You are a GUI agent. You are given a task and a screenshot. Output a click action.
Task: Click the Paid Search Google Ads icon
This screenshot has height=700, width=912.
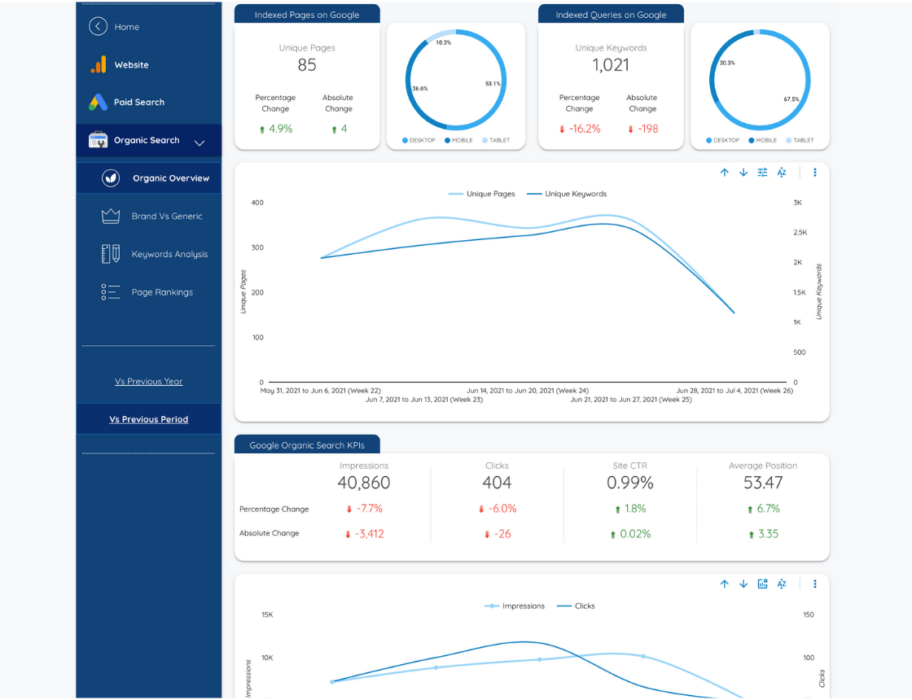(x=97, y=101)
